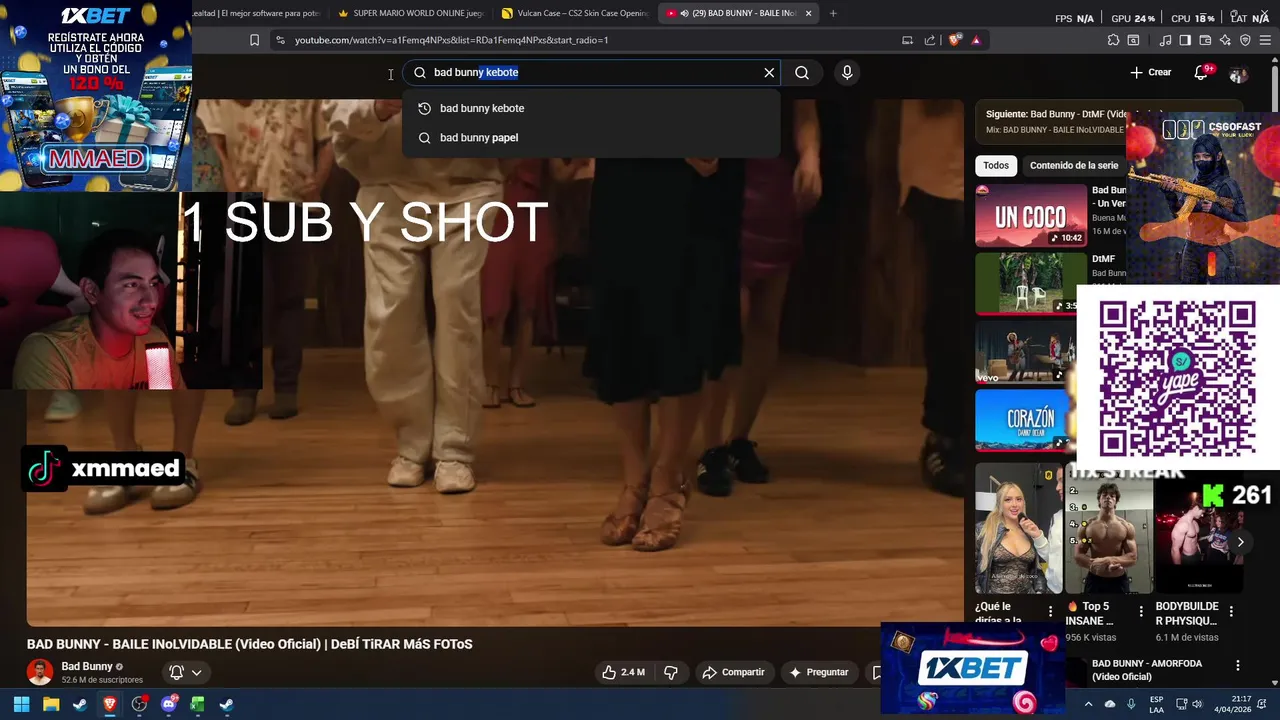Toggle the browser sidebar panel icon
The height and width of the screenshot is (720, 1280).
tap(1185, 40)
